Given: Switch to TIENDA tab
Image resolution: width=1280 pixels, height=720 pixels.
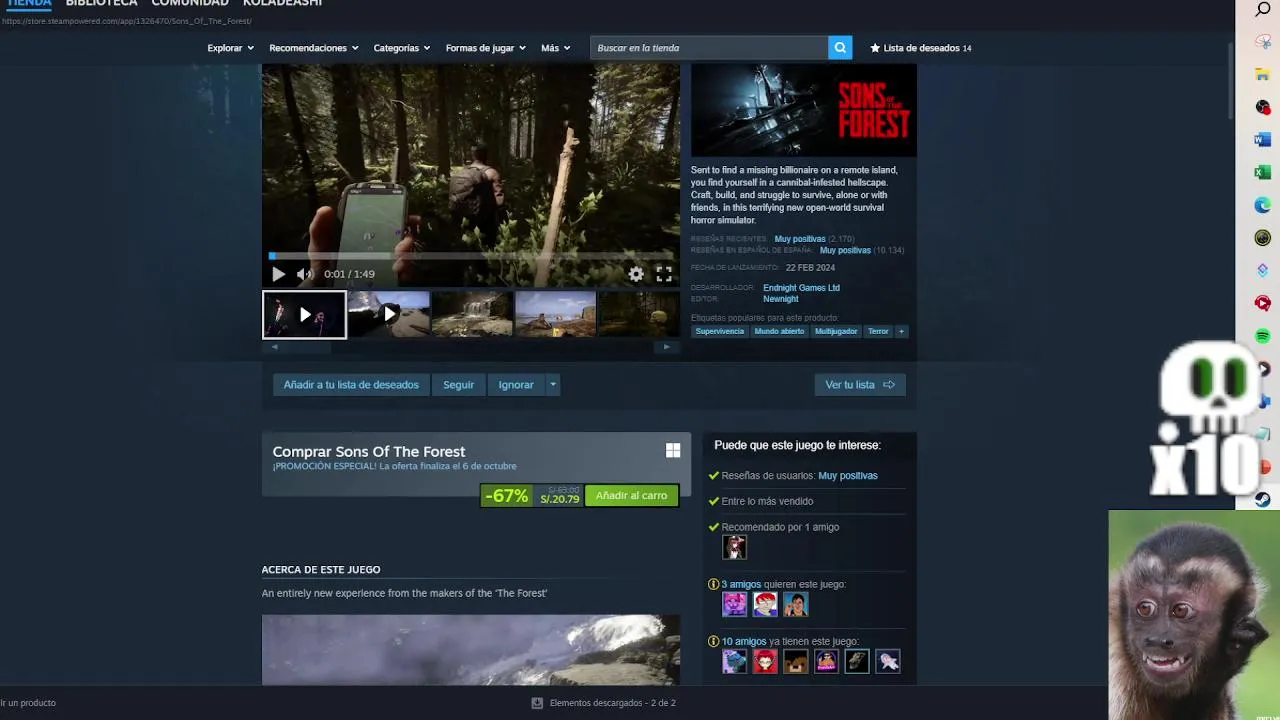Looking at the screenshot, I should (x=29, y=4).
